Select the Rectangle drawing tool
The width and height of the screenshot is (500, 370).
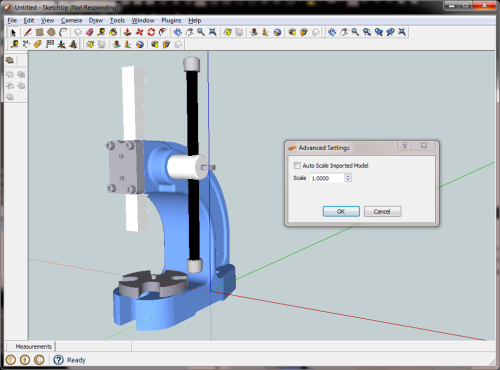point(40,32)
